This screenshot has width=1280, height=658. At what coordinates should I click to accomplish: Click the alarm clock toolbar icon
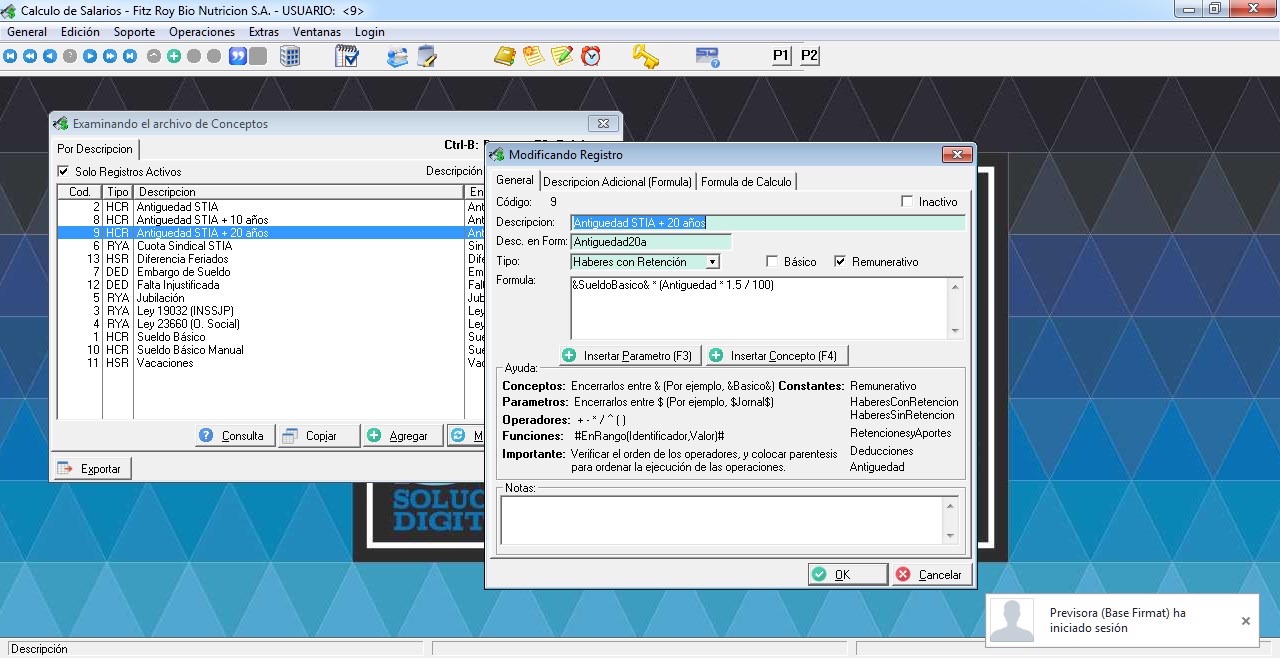(x=591, y=56)
